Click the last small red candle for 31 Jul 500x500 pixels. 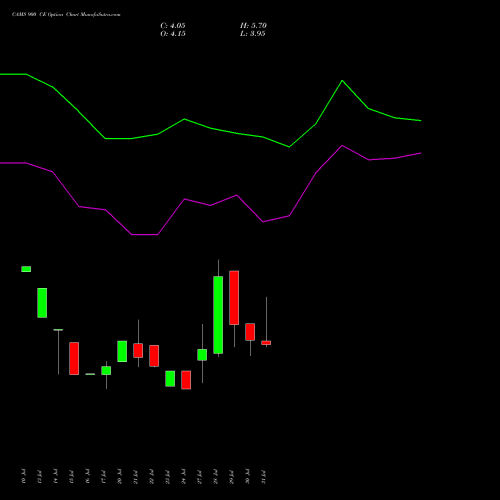coord(266,343)
